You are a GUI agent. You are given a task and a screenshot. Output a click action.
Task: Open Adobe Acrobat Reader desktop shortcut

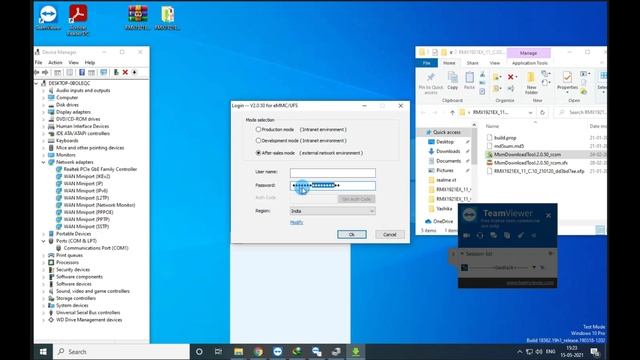(x=78, y=20)
